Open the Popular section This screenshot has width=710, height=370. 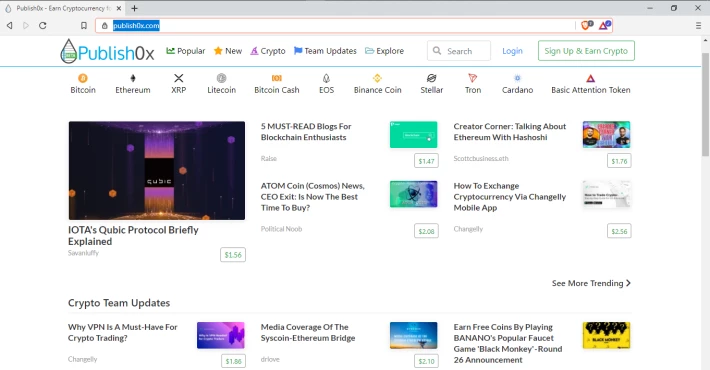[186, 51]
